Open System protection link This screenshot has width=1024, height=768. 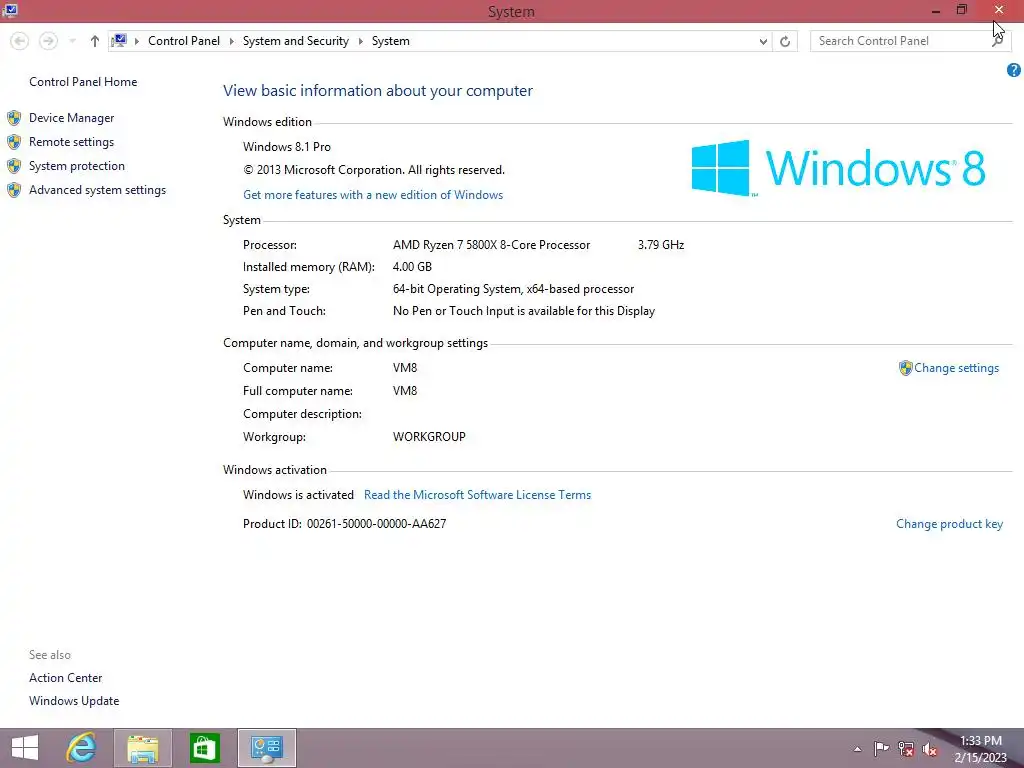tap(76, 166)
